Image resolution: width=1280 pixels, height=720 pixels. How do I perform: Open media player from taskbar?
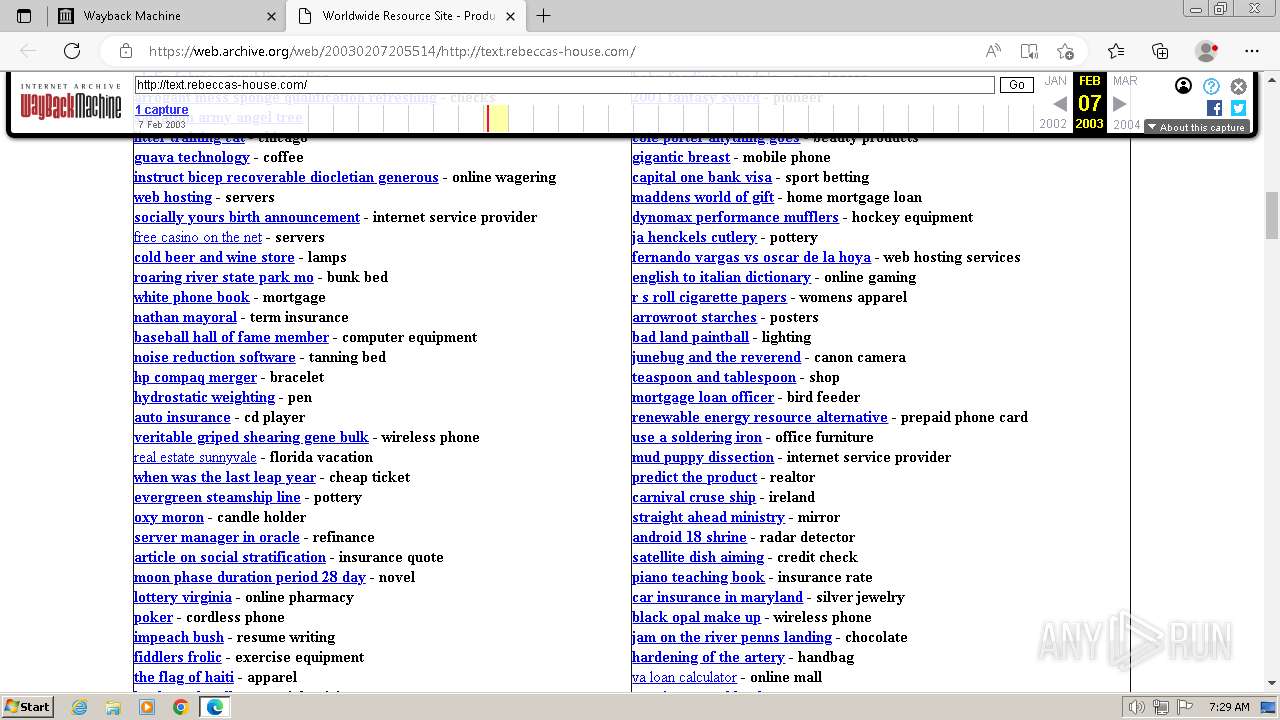(147, 707)
